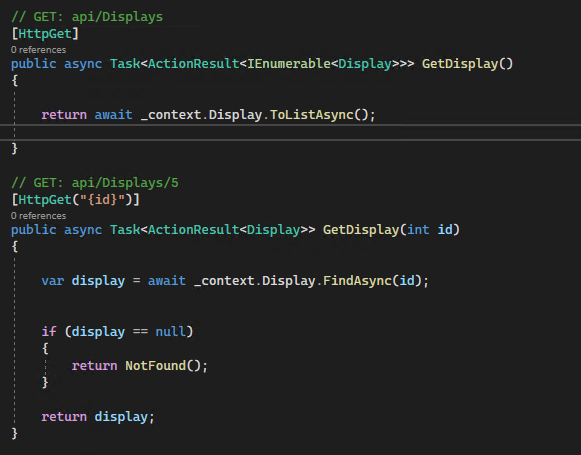Click 'int id' parameter in GetDisplay signature
Image resolution: width=581 pixels, height=455 pixels.
point(430,230)
